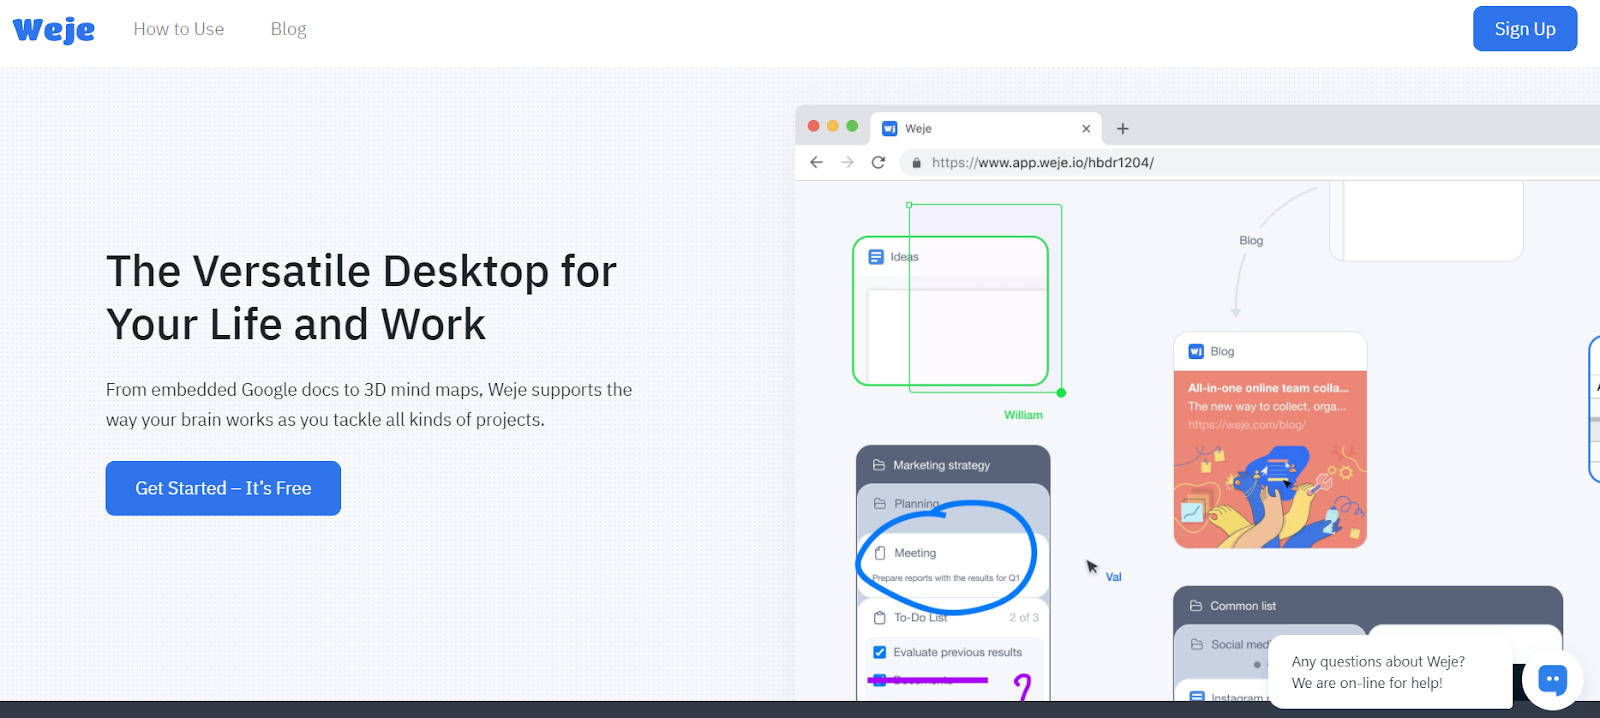This screenshot has width=1600, height=718.
Task: Click the Ideas card title
Action: click(904, 257)
